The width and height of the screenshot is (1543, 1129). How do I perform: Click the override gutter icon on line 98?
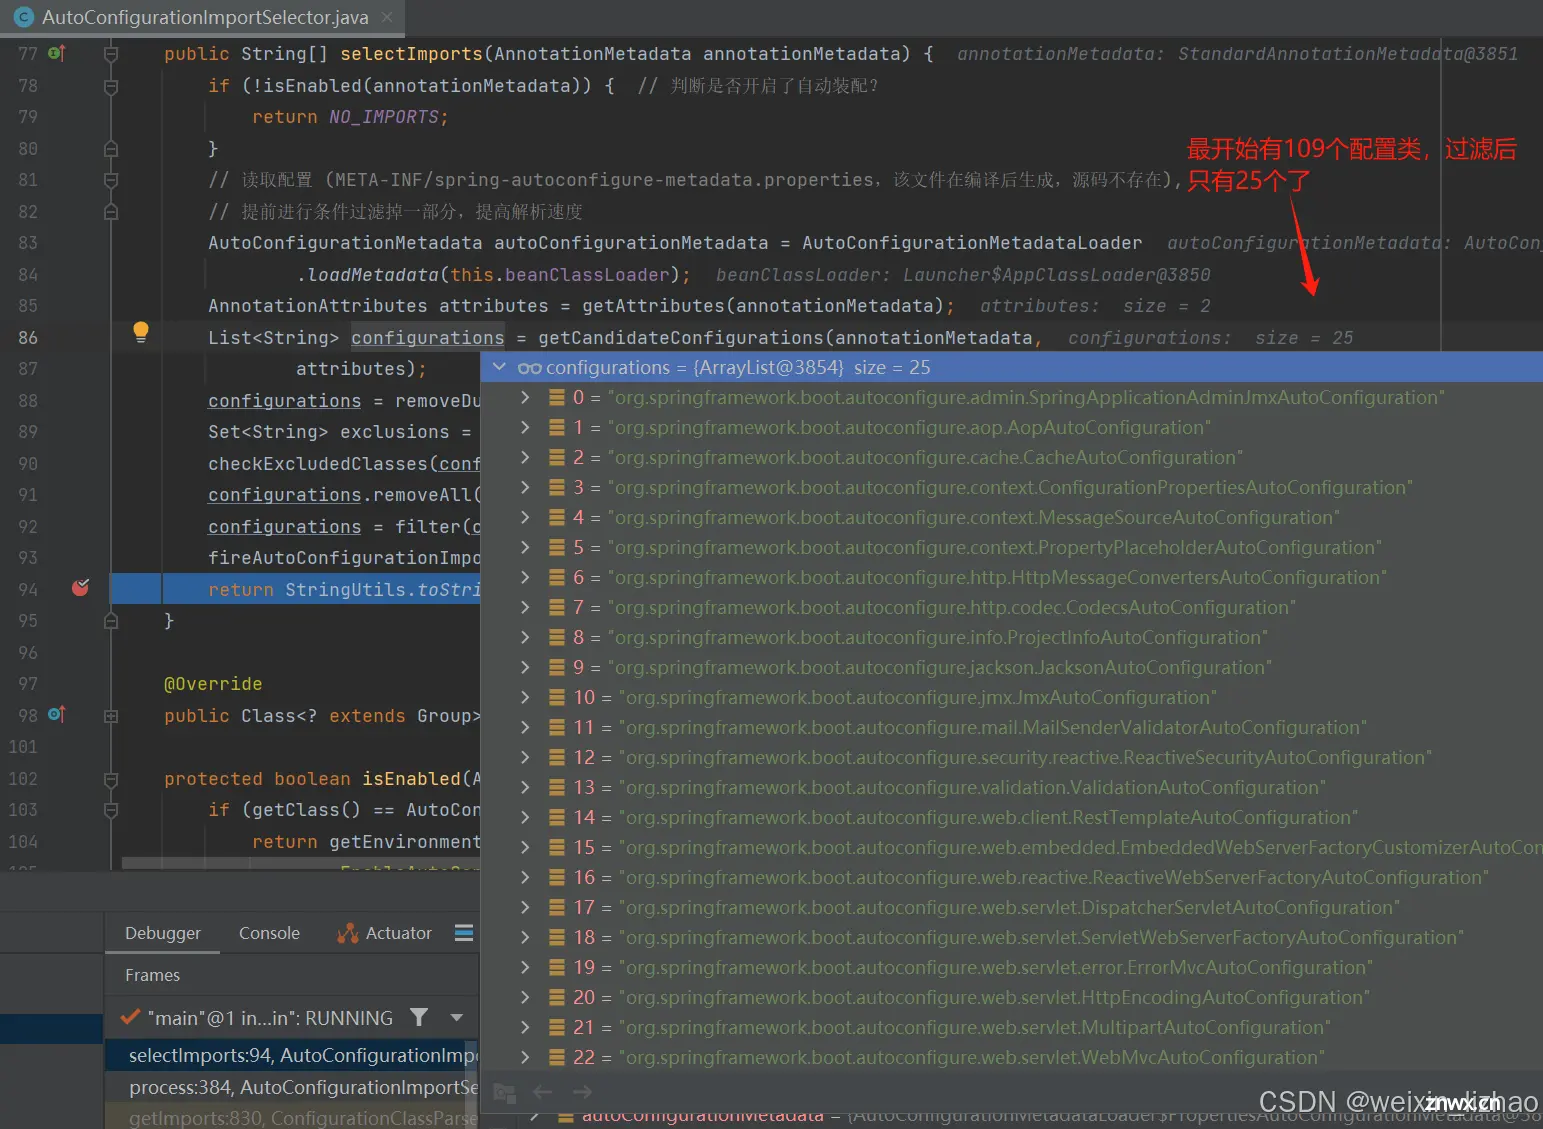[57, 715]
